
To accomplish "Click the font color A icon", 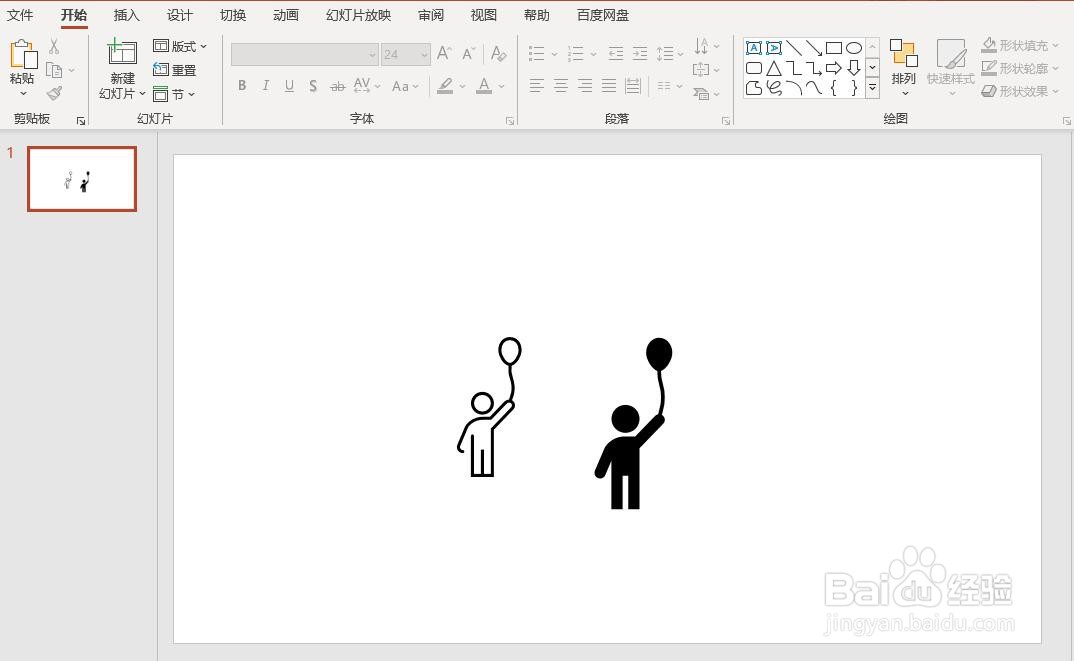I will coord(484,86).
